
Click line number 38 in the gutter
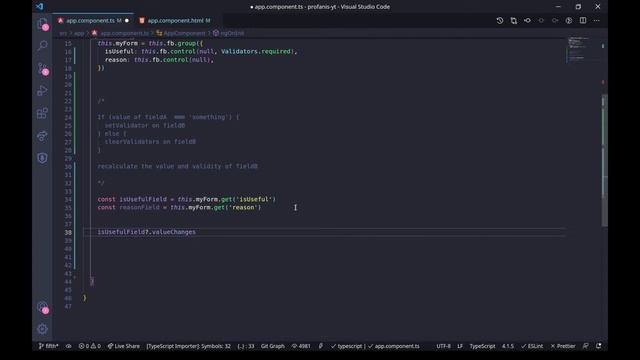click(68, 232)
